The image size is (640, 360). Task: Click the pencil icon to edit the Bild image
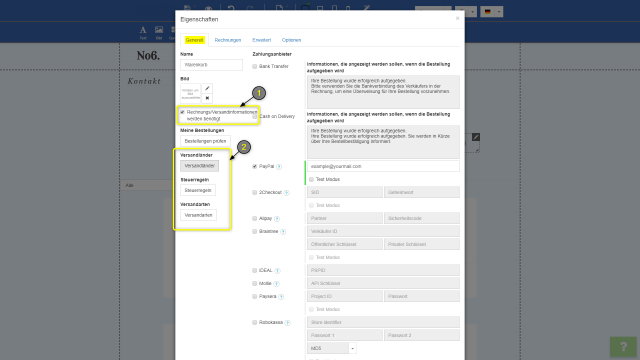tap(207, 89)
